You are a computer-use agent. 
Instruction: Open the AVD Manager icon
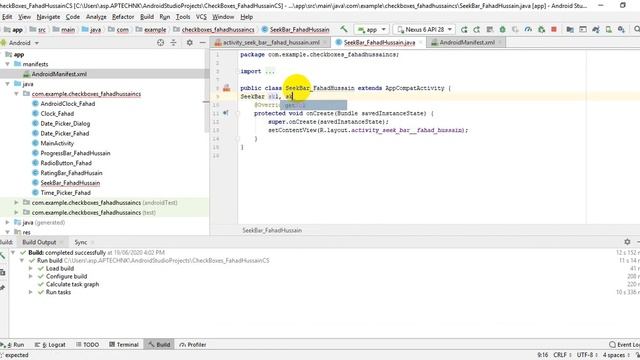(x=609, y=29)
